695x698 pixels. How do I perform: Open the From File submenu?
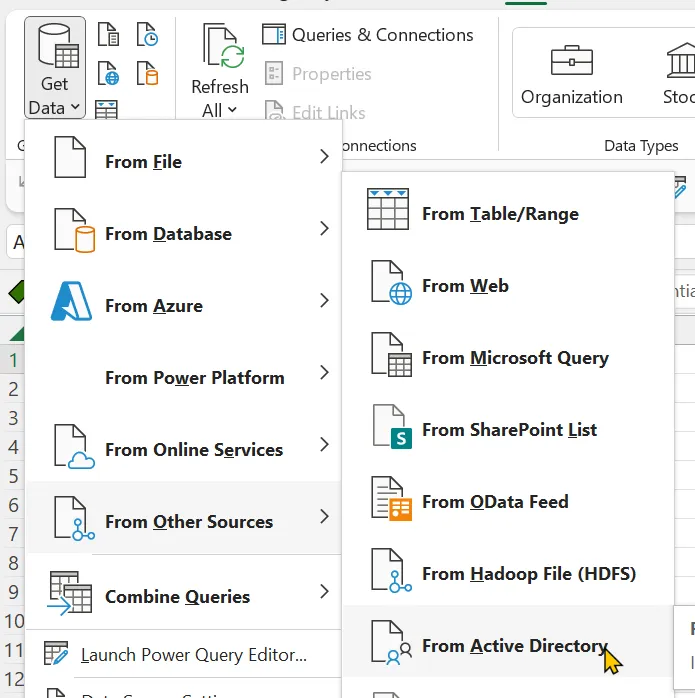tap(184, 159)
